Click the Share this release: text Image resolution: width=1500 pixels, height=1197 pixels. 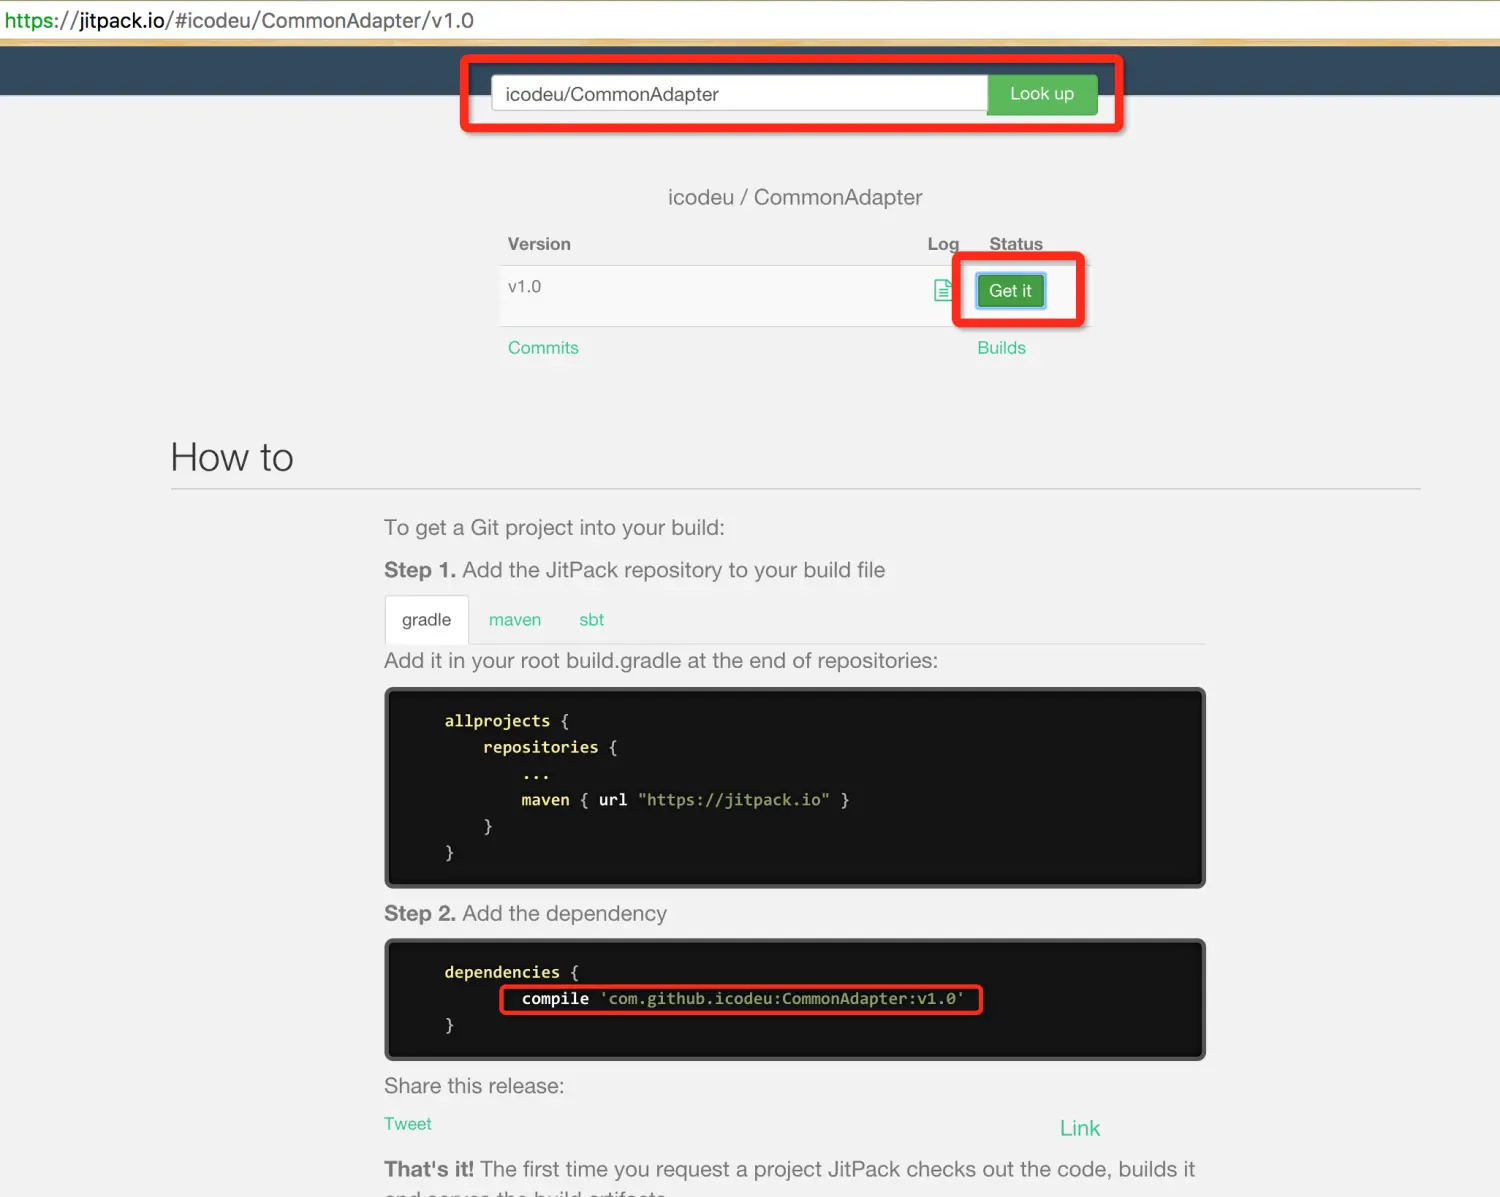click(474, 1086)
